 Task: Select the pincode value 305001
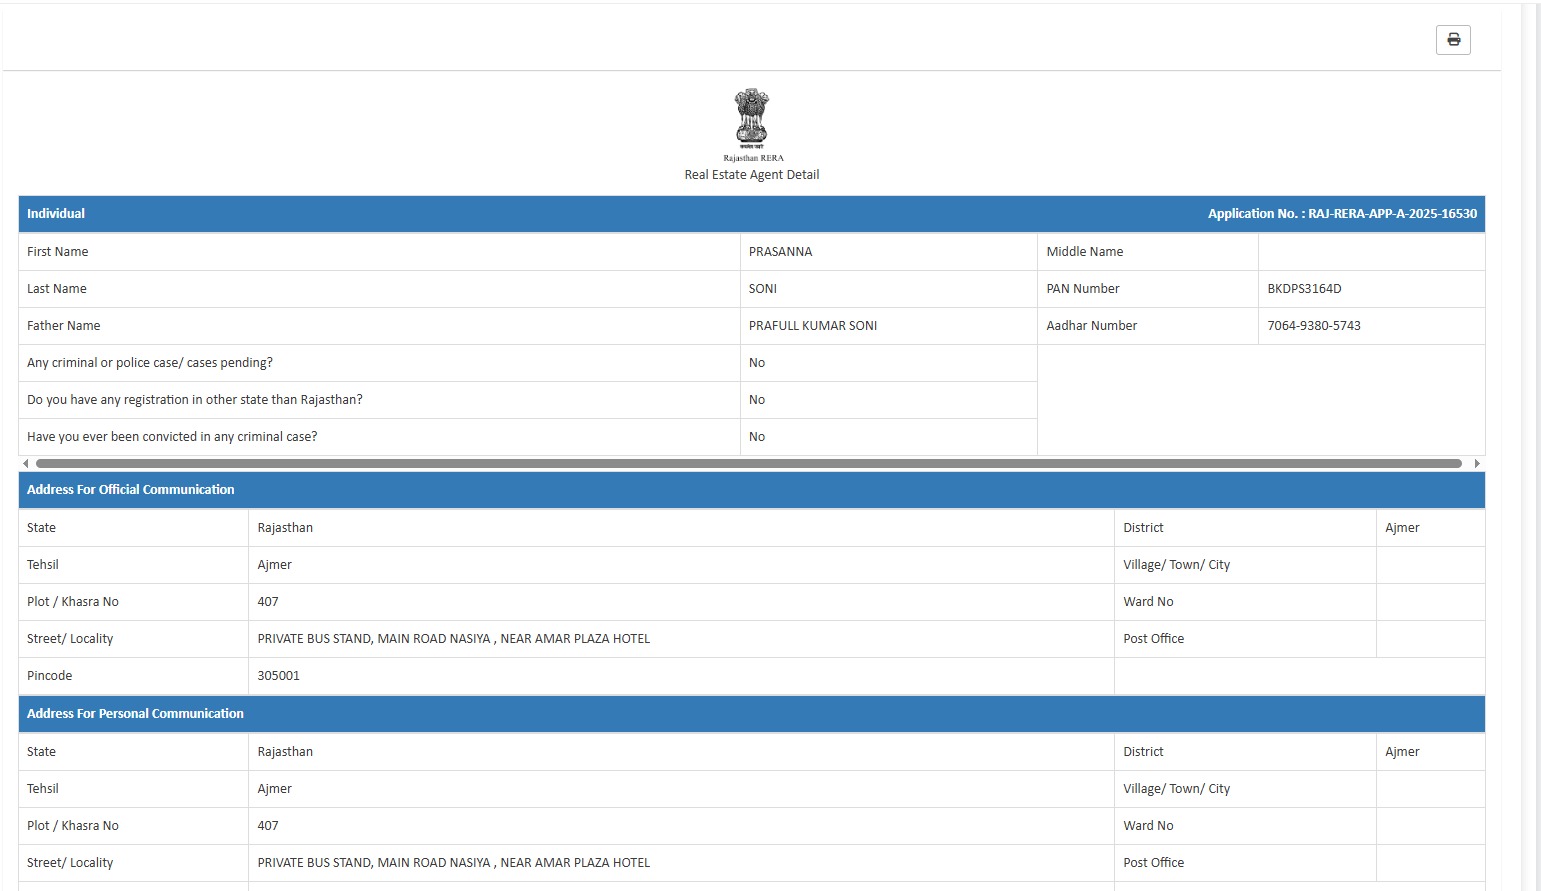tap(278, 676)
